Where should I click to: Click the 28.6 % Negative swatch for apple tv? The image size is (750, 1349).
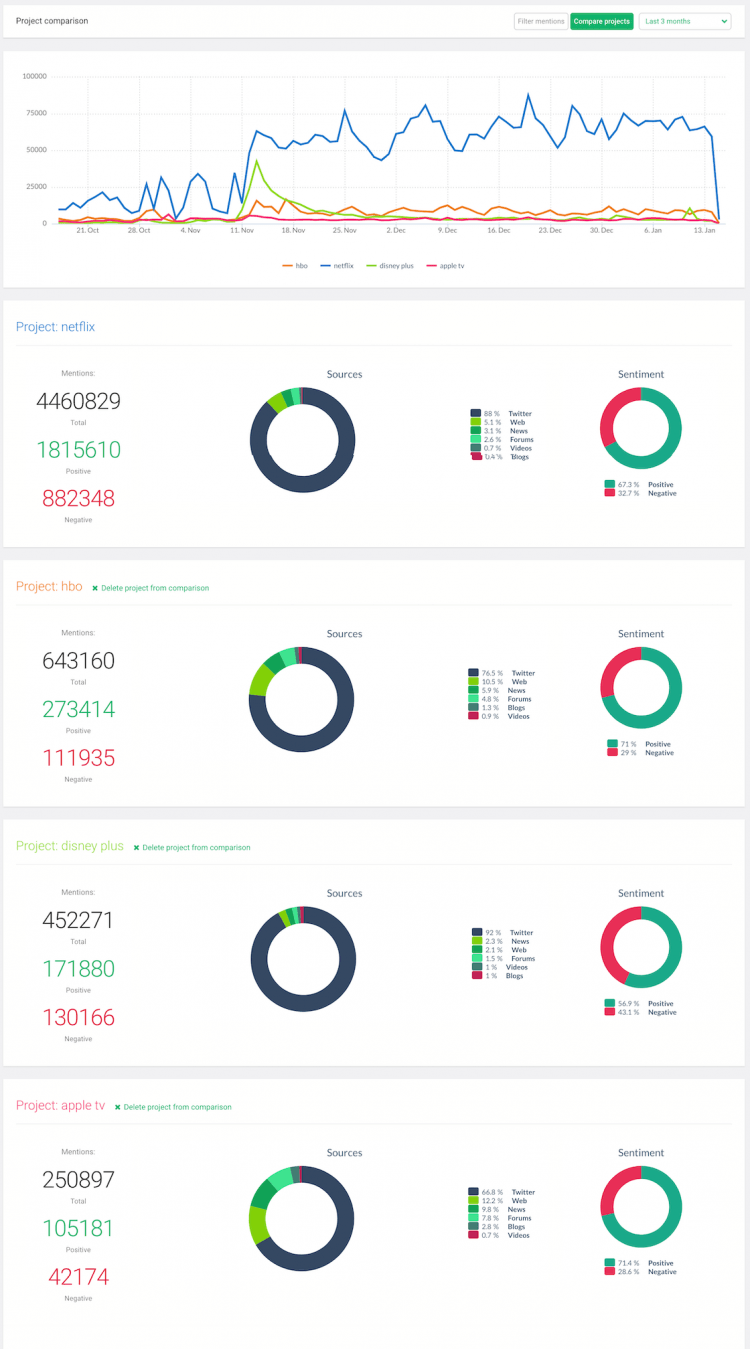tap(609, 1272)
